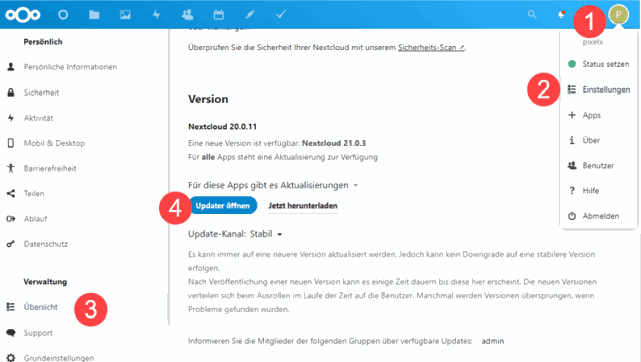Click the lock icon beside Sicherheit

pyautogui.click(x=11, y=92)
